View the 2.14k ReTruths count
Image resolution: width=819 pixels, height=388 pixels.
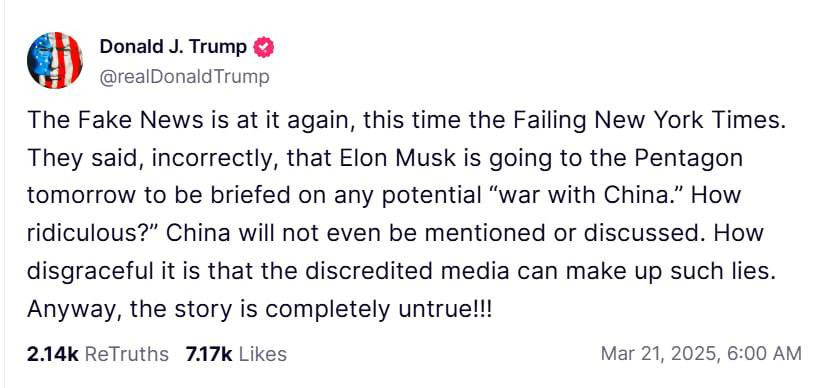pyautogui.click(x=52, y=354)
